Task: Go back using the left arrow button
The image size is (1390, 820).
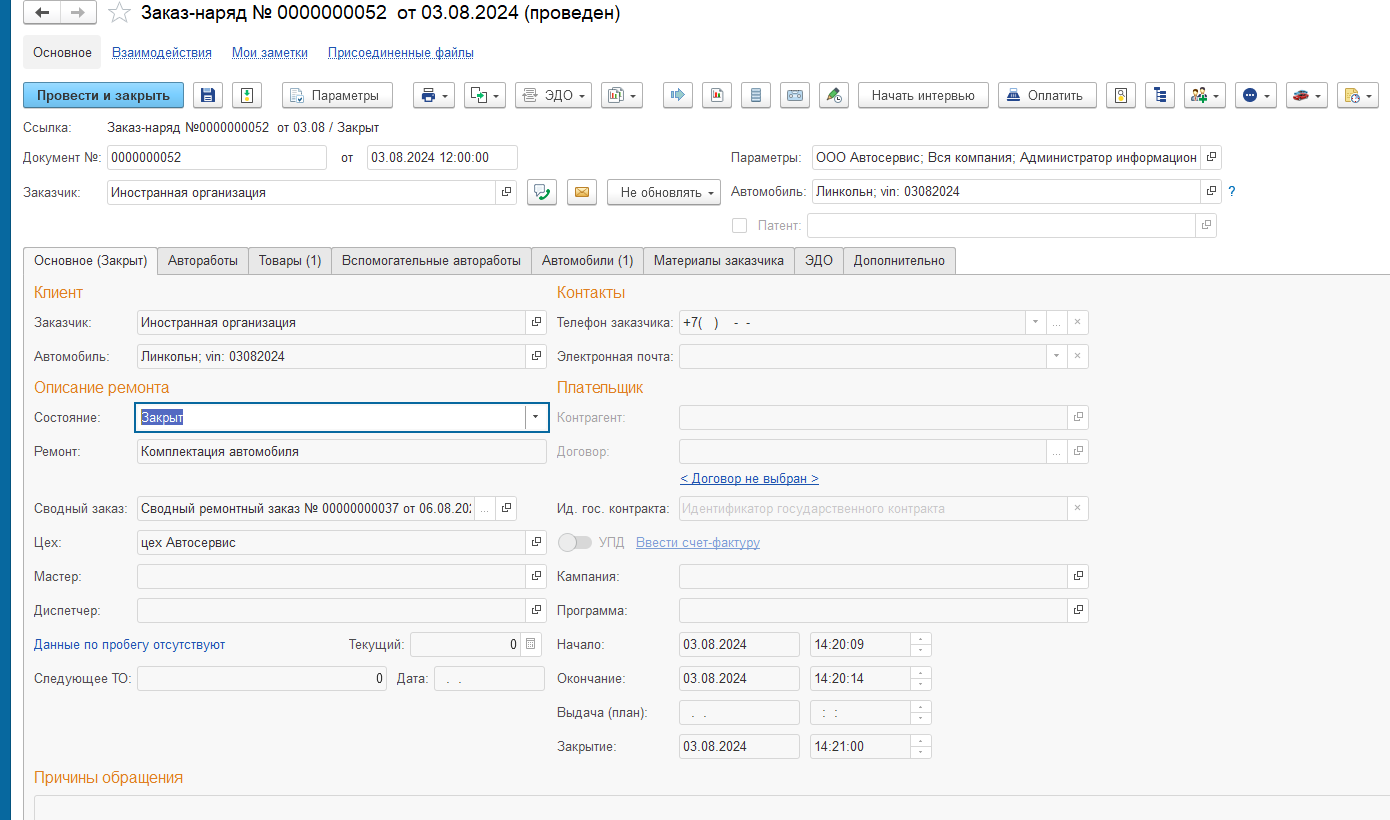Action: tap(43, 13)
